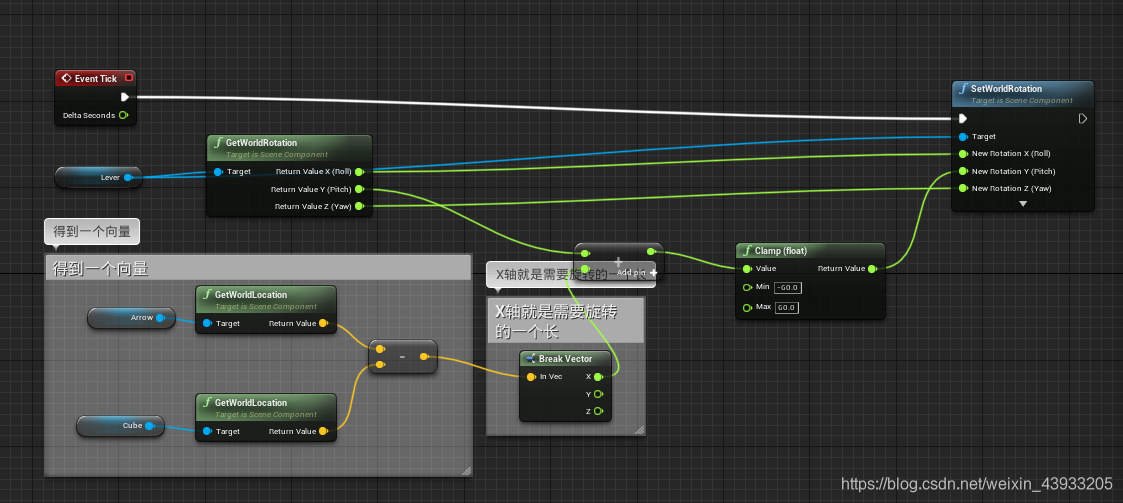Click the Break Vector Z output pin
Viewport: 1123px width, 503px height.
(x=598, y=411)
